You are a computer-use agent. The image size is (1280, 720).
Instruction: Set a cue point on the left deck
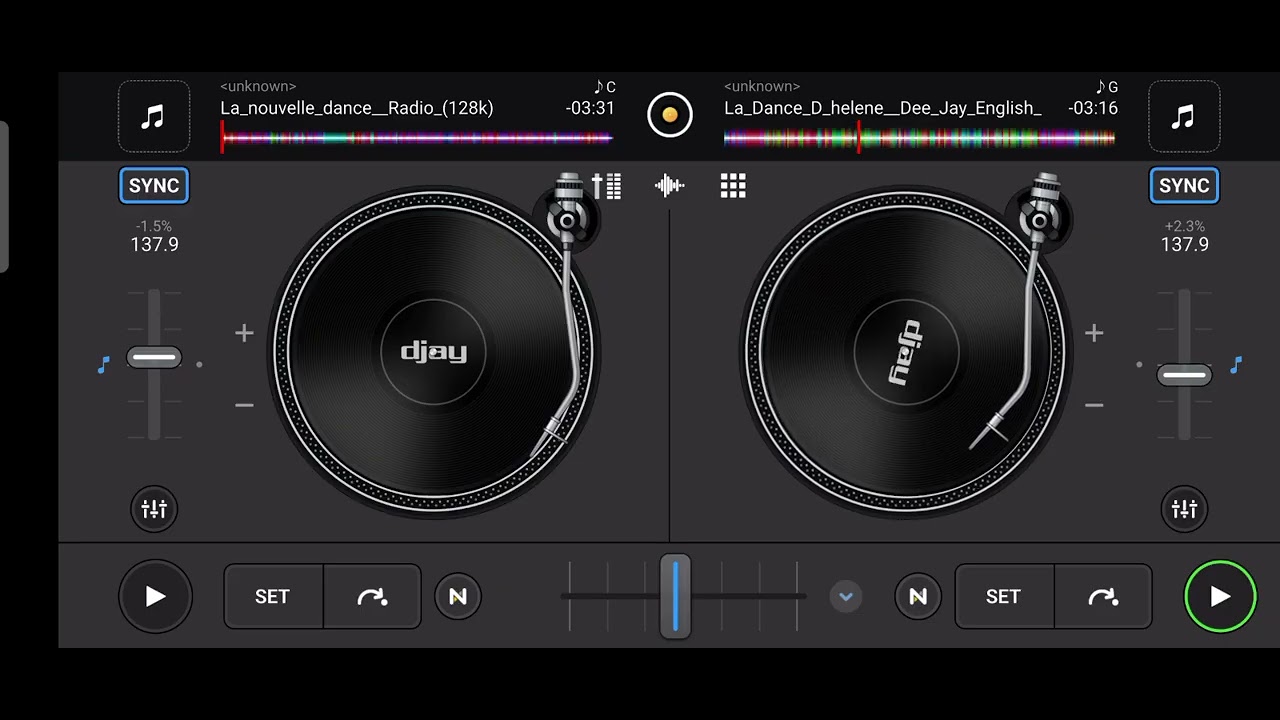click(273, 597)
